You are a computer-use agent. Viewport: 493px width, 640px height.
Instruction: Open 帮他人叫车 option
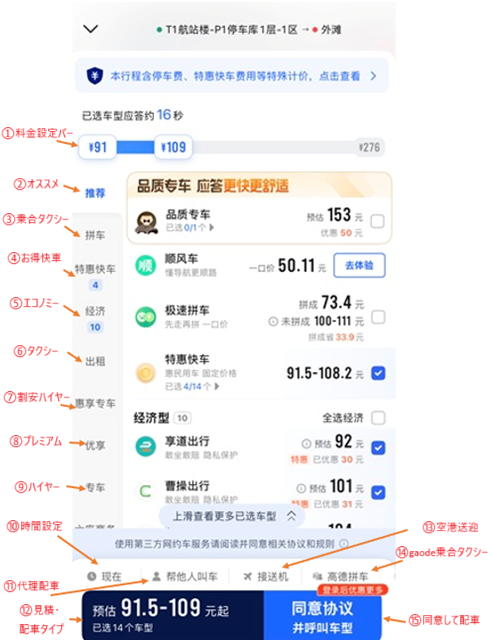pyautogui.click(x=184, y=577)
